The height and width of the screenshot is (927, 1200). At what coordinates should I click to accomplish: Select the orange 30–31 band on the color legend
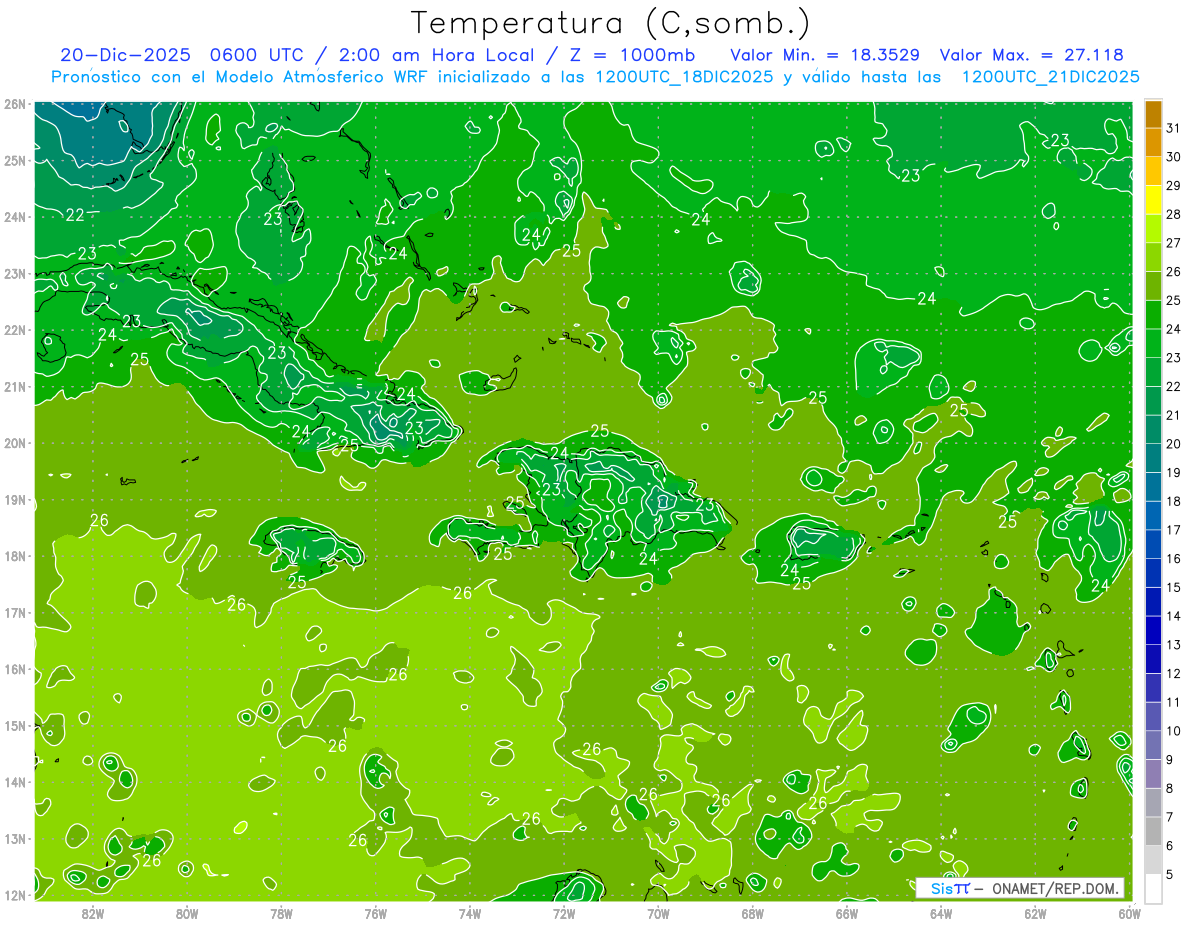coord(1153,143)
